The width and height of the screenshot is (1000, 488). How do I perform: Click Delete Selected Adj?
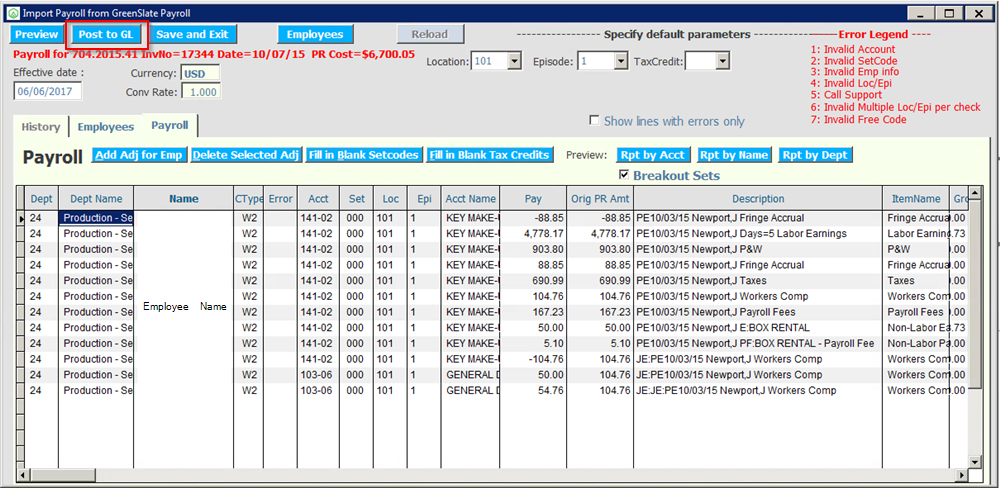[246, 155]
